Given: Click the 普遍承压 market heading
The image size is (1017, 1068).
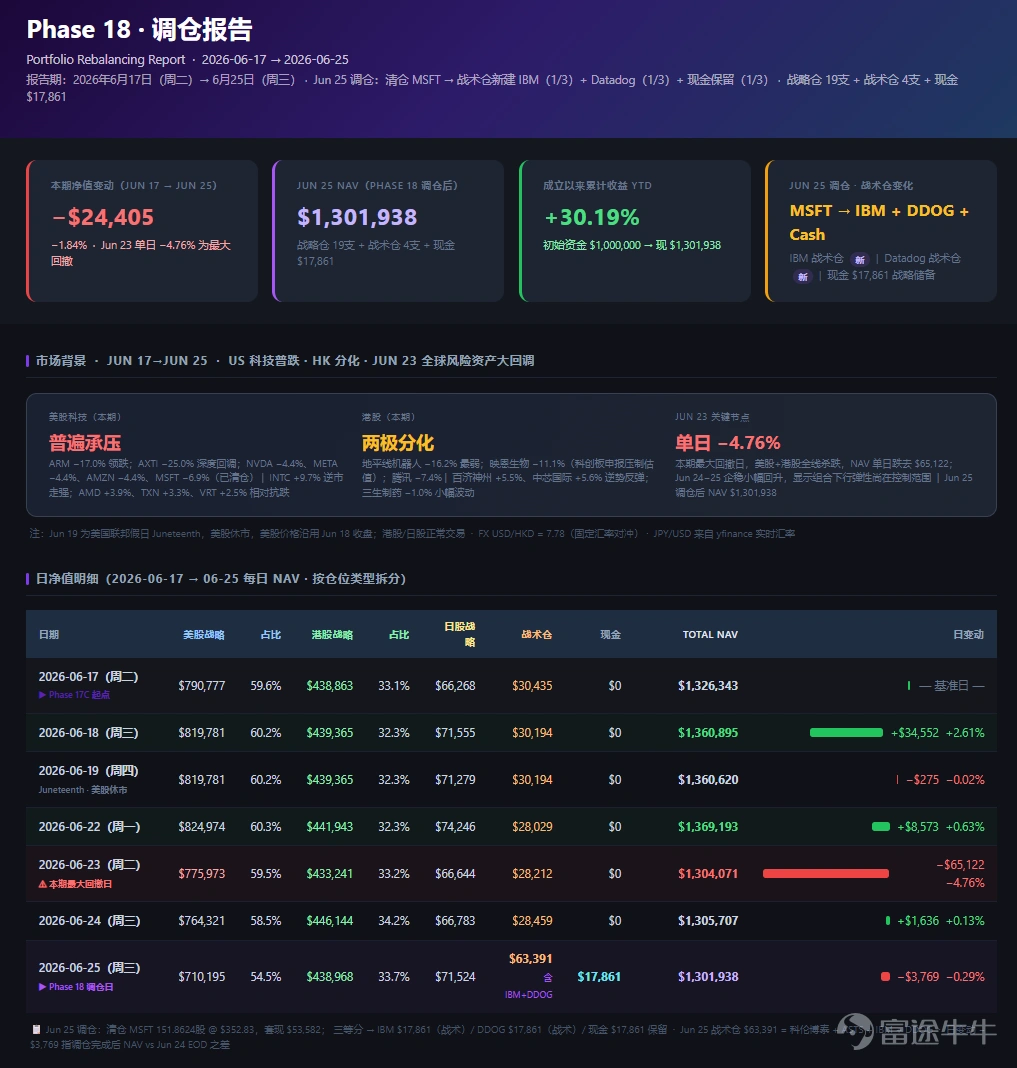Looking at the screenshot, I should tap(85, 443).
